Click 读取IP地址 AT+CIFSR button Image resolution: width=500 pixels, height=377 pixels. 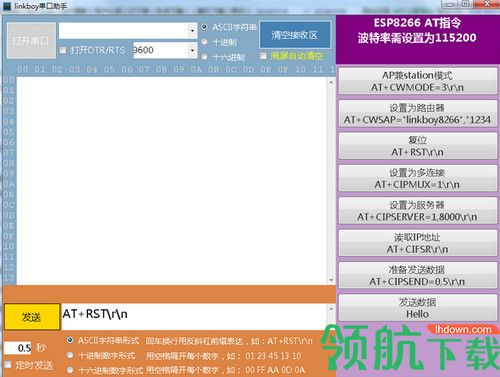pos(418,243)
